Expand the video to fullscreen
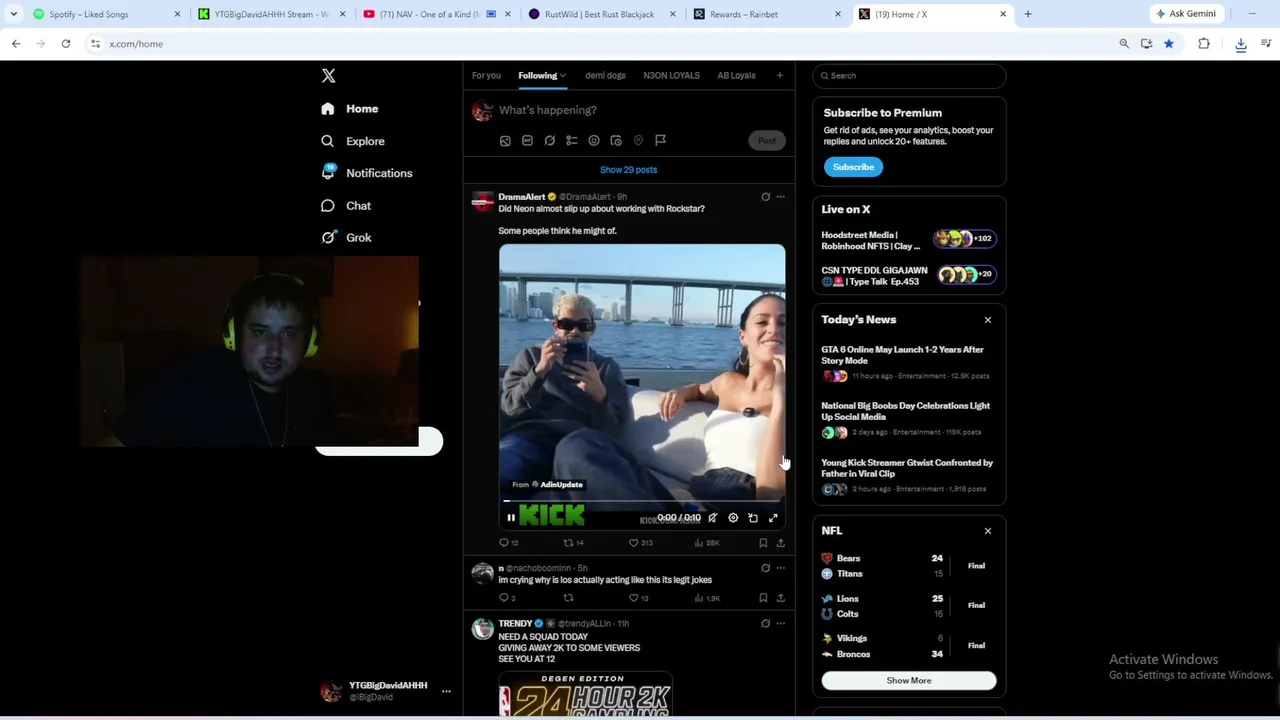The height and width of the screenshot is (720, 1280). [773, 518]
